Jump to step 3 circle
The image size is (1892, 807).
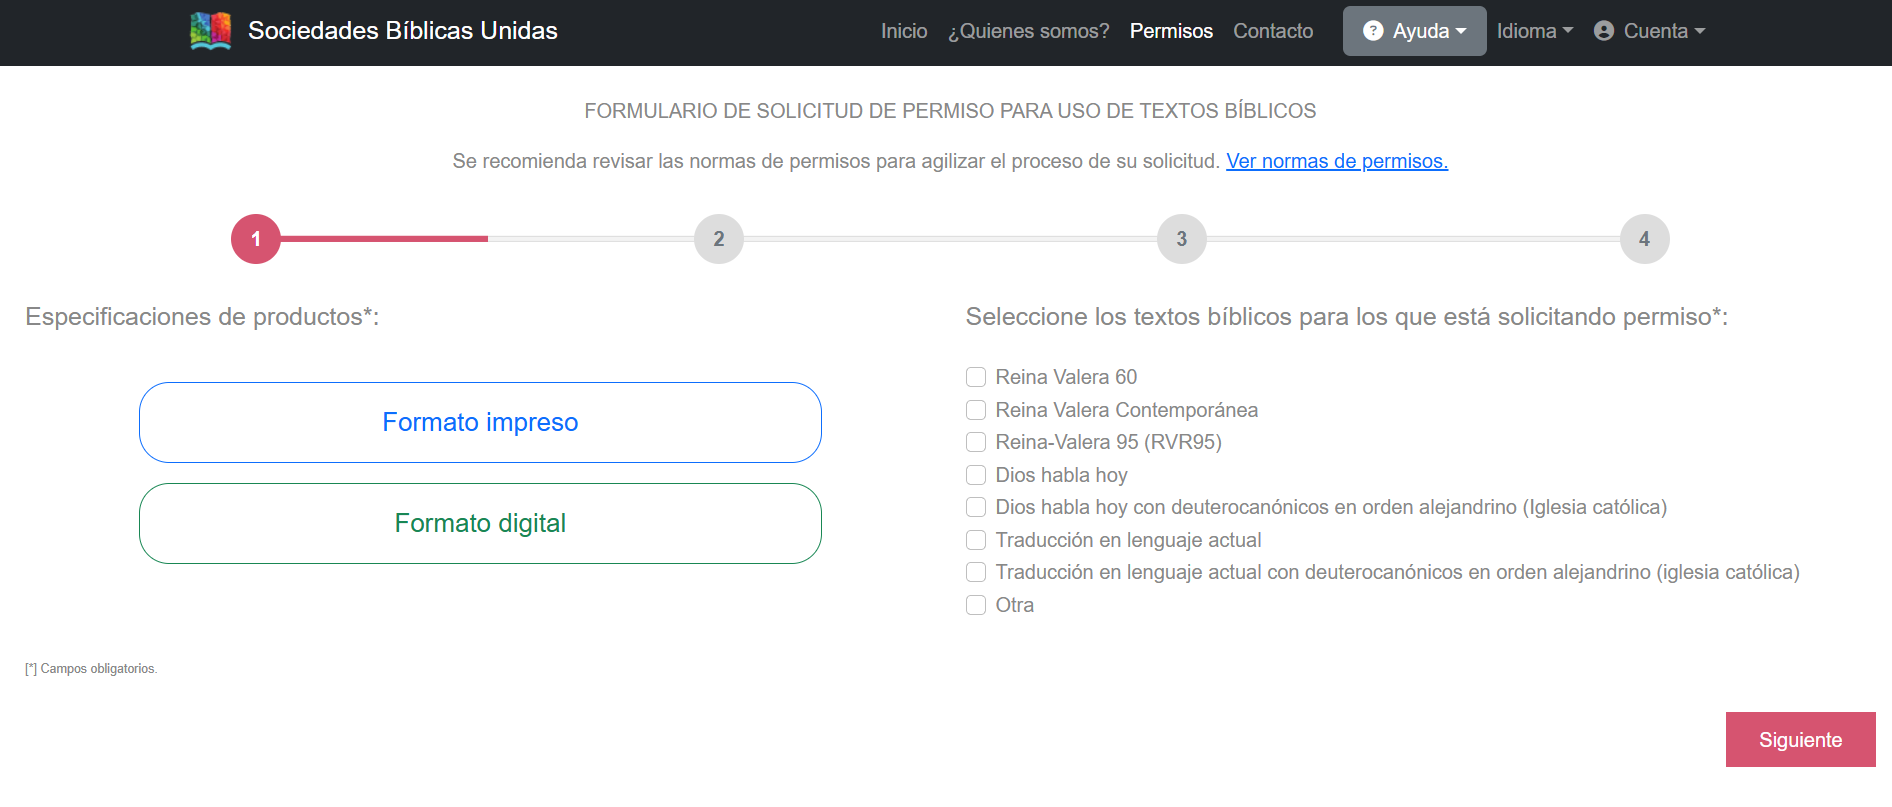[1182, 239]
